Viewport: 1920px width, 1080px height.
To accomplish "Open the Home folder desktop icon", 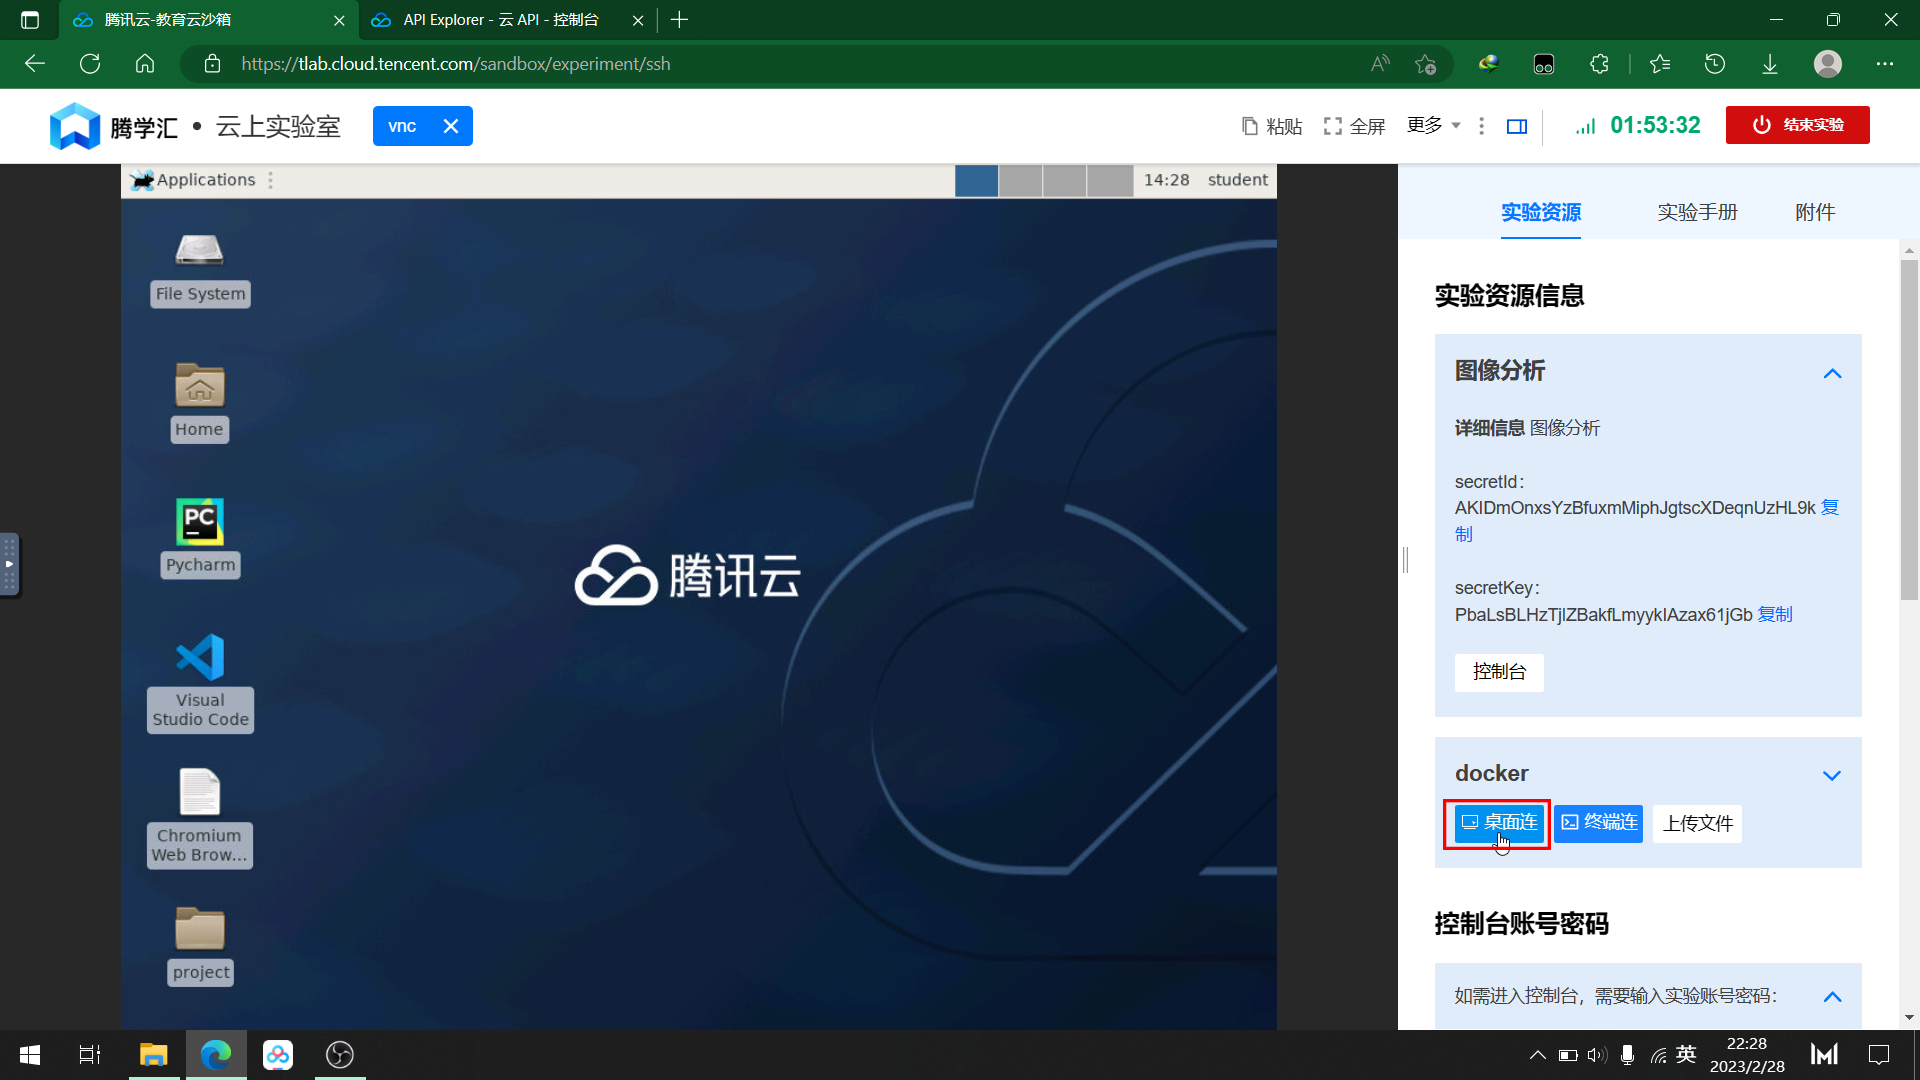I will pyautogui.click(x=199, y=401).
